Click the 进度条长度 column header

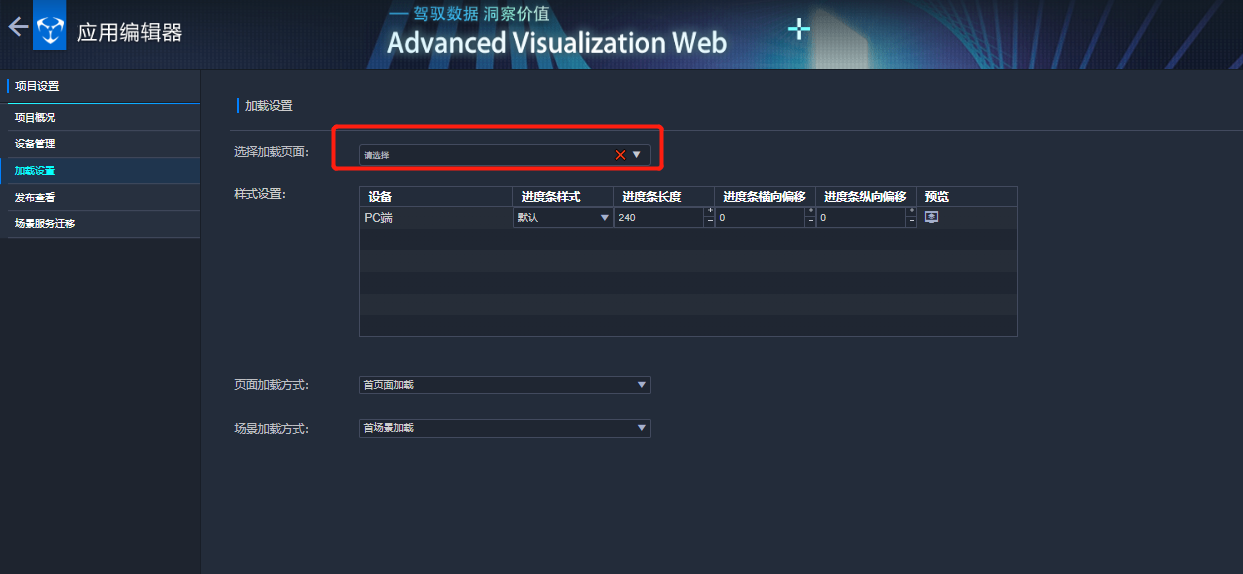click(x=664, y=197)
